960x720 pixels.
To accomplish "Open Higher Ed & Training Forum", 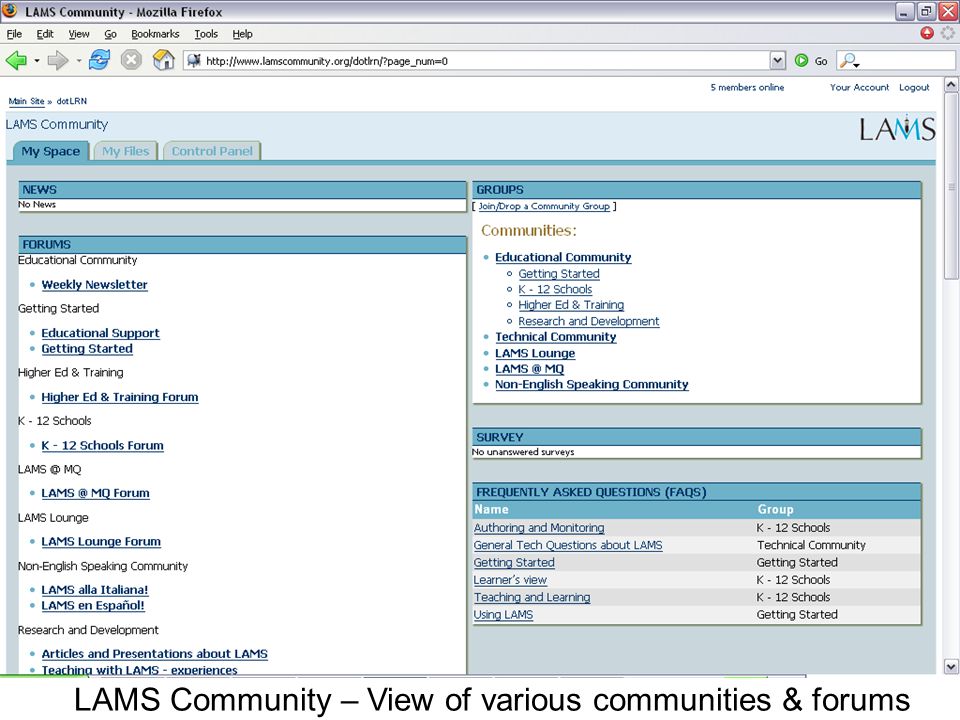I will click(120, 397).
